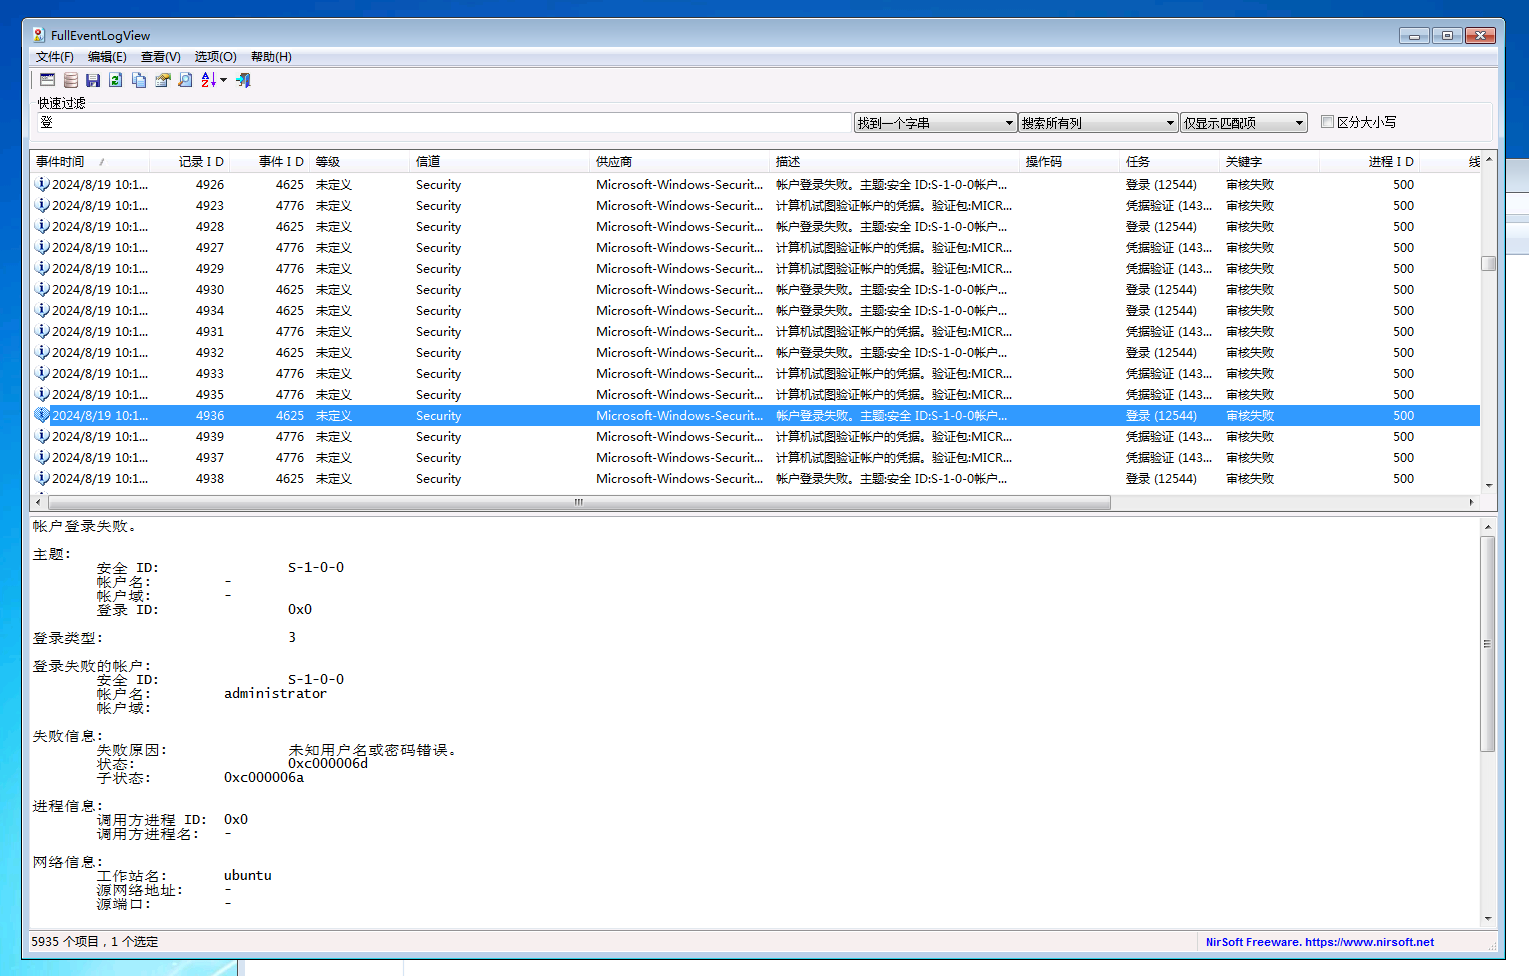1529x976 pixels.
Task: Click the details pane scroll-down arrow
Action: [1487, 919]
